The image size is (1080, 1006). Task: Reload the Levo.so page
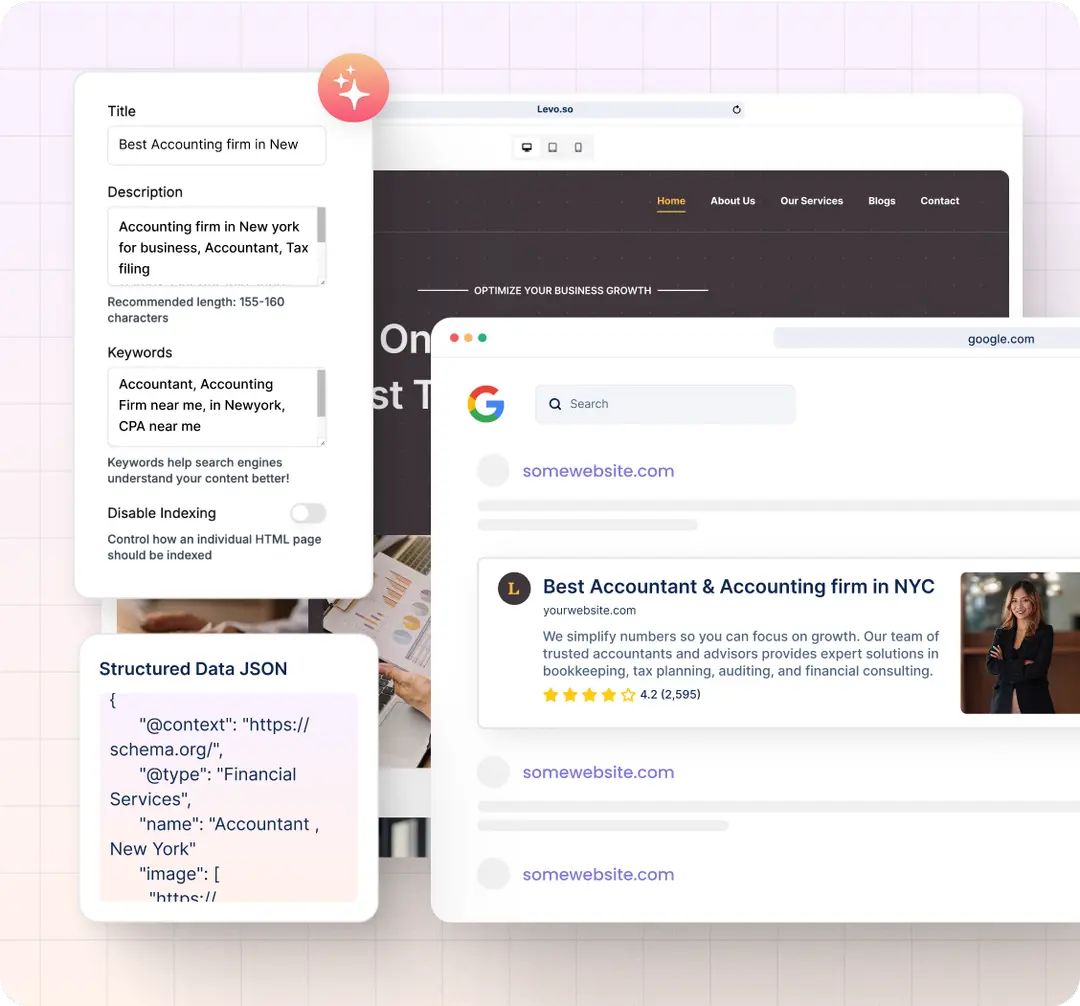coord(736,109)
